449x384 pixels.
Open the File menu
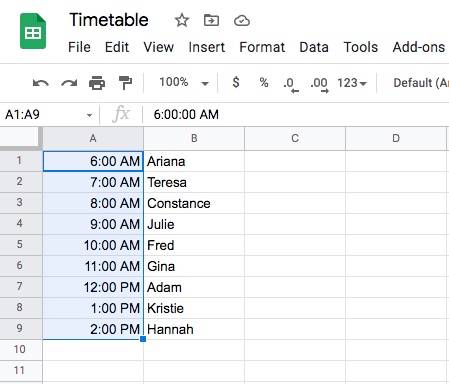pyautogui.click(x=79, y=47)
